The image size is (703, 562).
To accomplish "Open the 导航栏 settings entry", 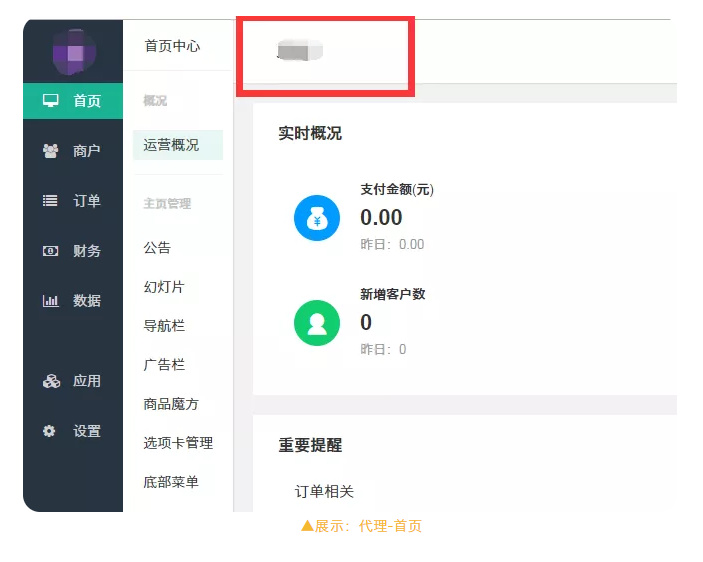I will [164, 325].
